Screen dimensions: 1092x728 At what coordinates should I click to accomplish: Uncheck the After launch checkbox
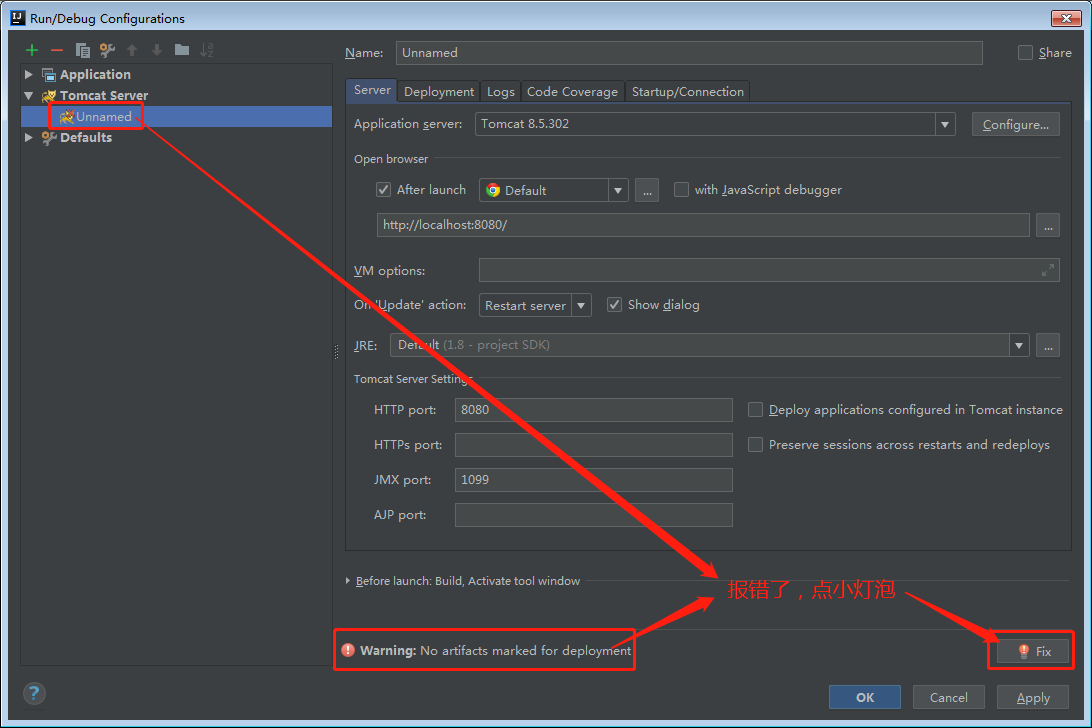click(384, 189)
